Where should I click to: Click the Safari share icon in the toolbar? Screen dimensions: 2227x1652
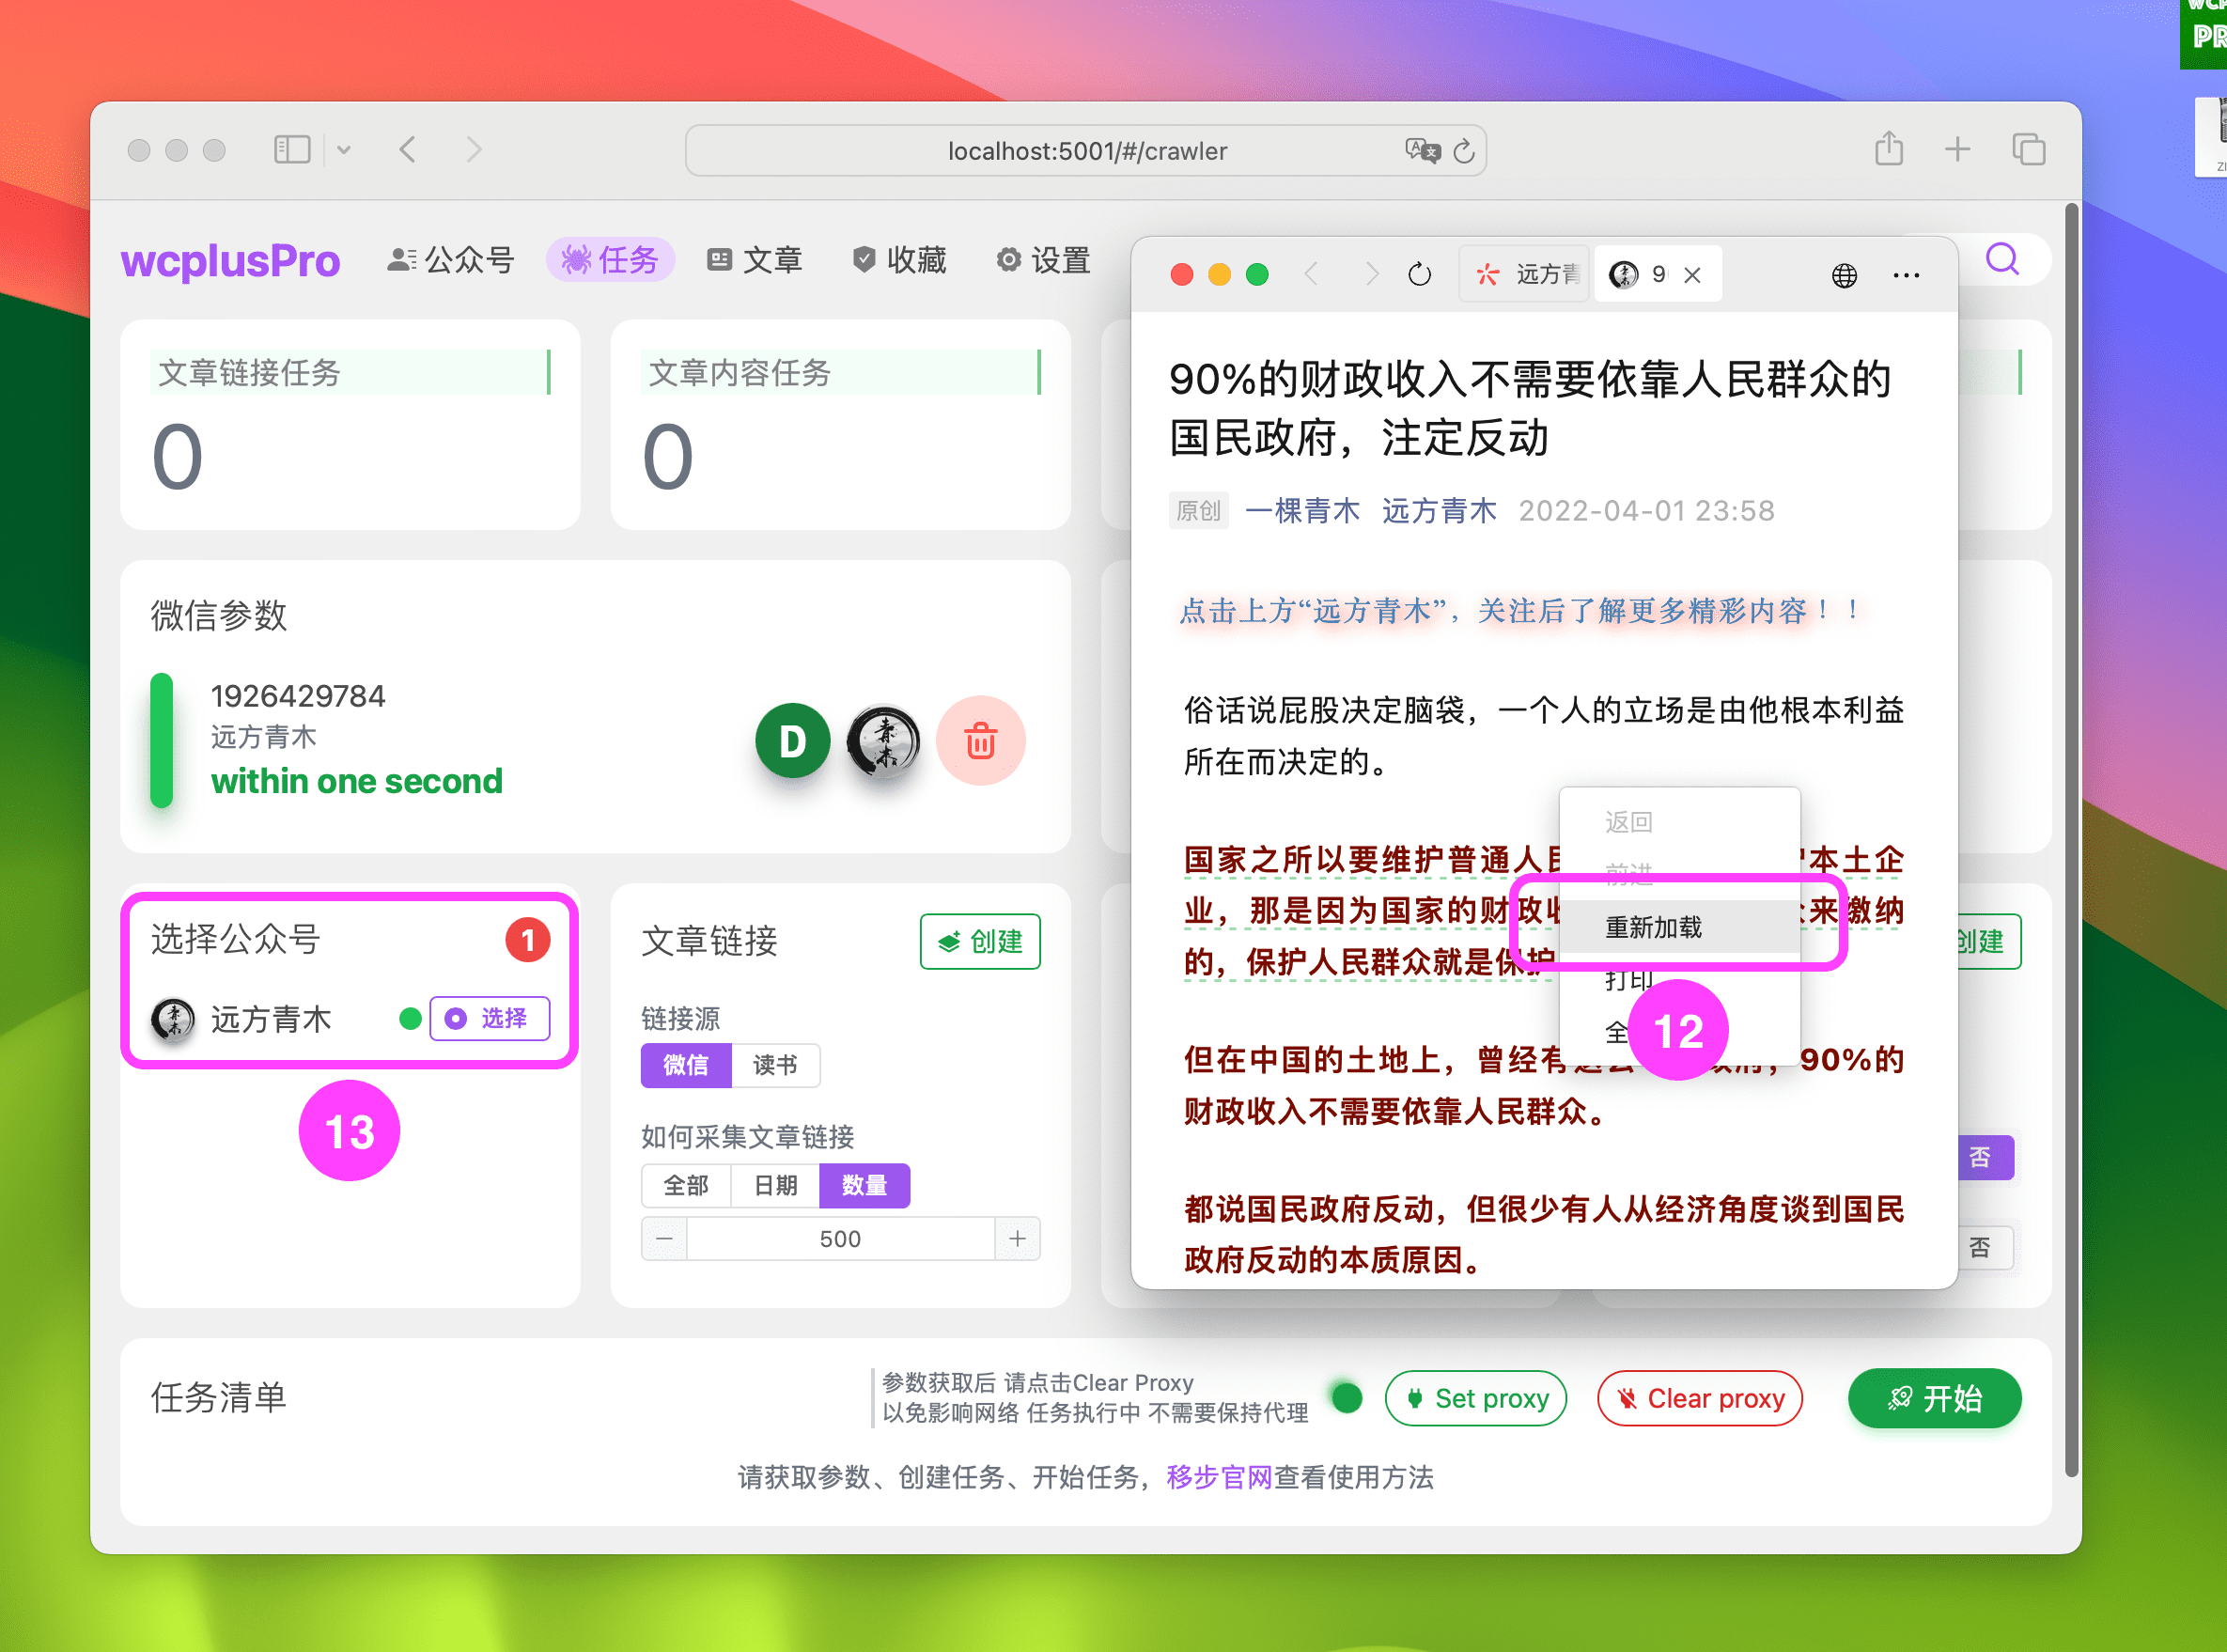pos(1888,148)
